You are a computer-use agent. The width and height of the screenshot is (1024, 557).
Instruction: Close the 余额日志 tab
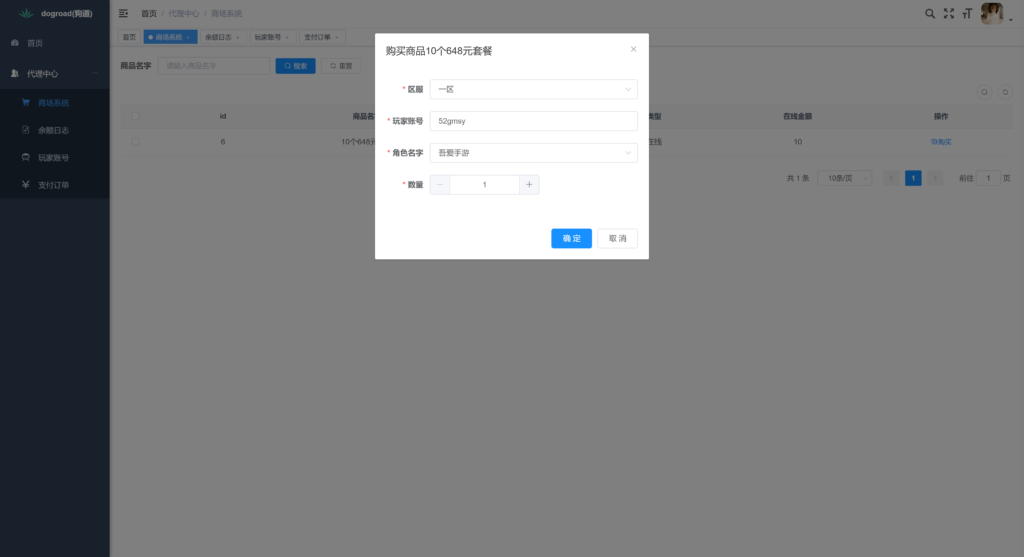point(237,37)
